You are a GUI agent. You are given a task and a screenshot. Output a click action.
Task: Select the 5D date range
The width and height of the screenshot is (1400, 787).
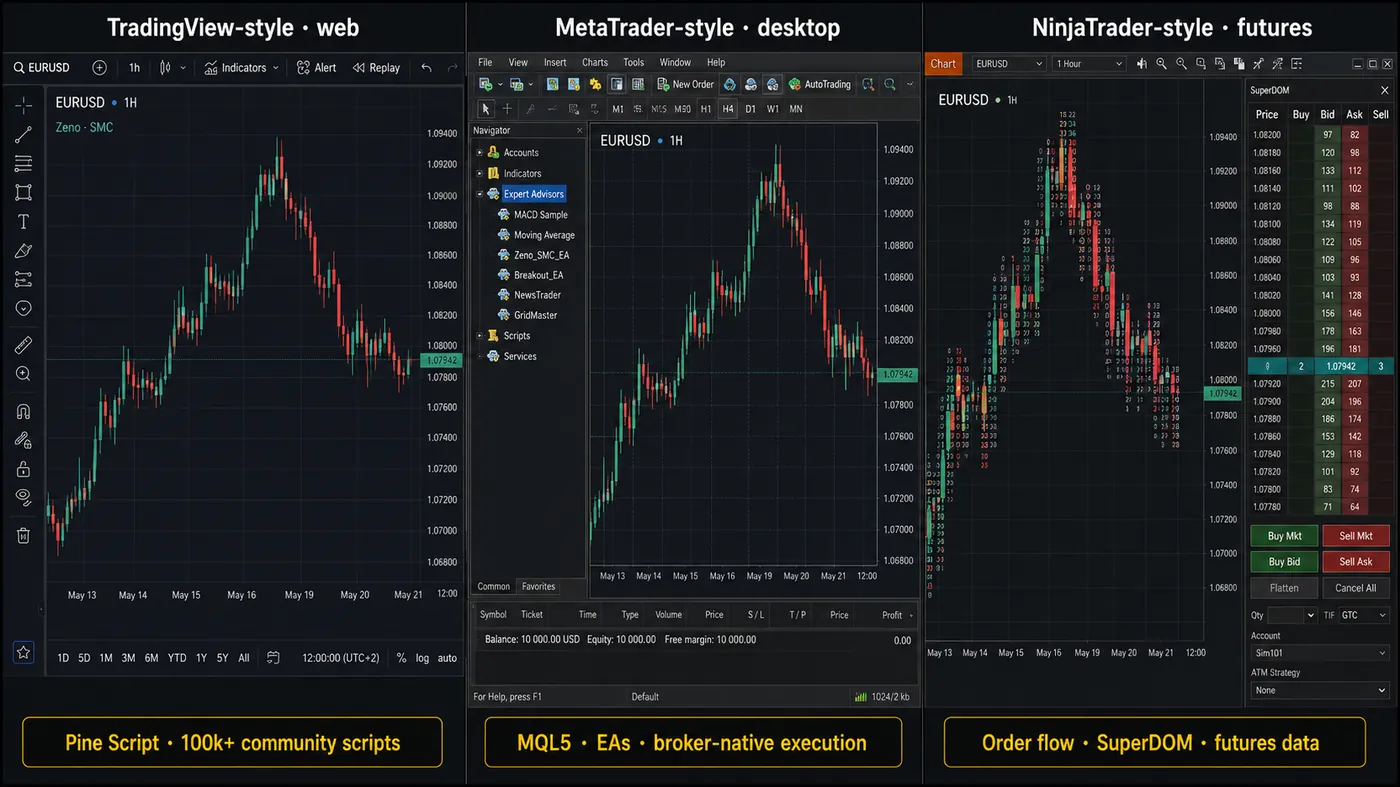tap(84, 658)
